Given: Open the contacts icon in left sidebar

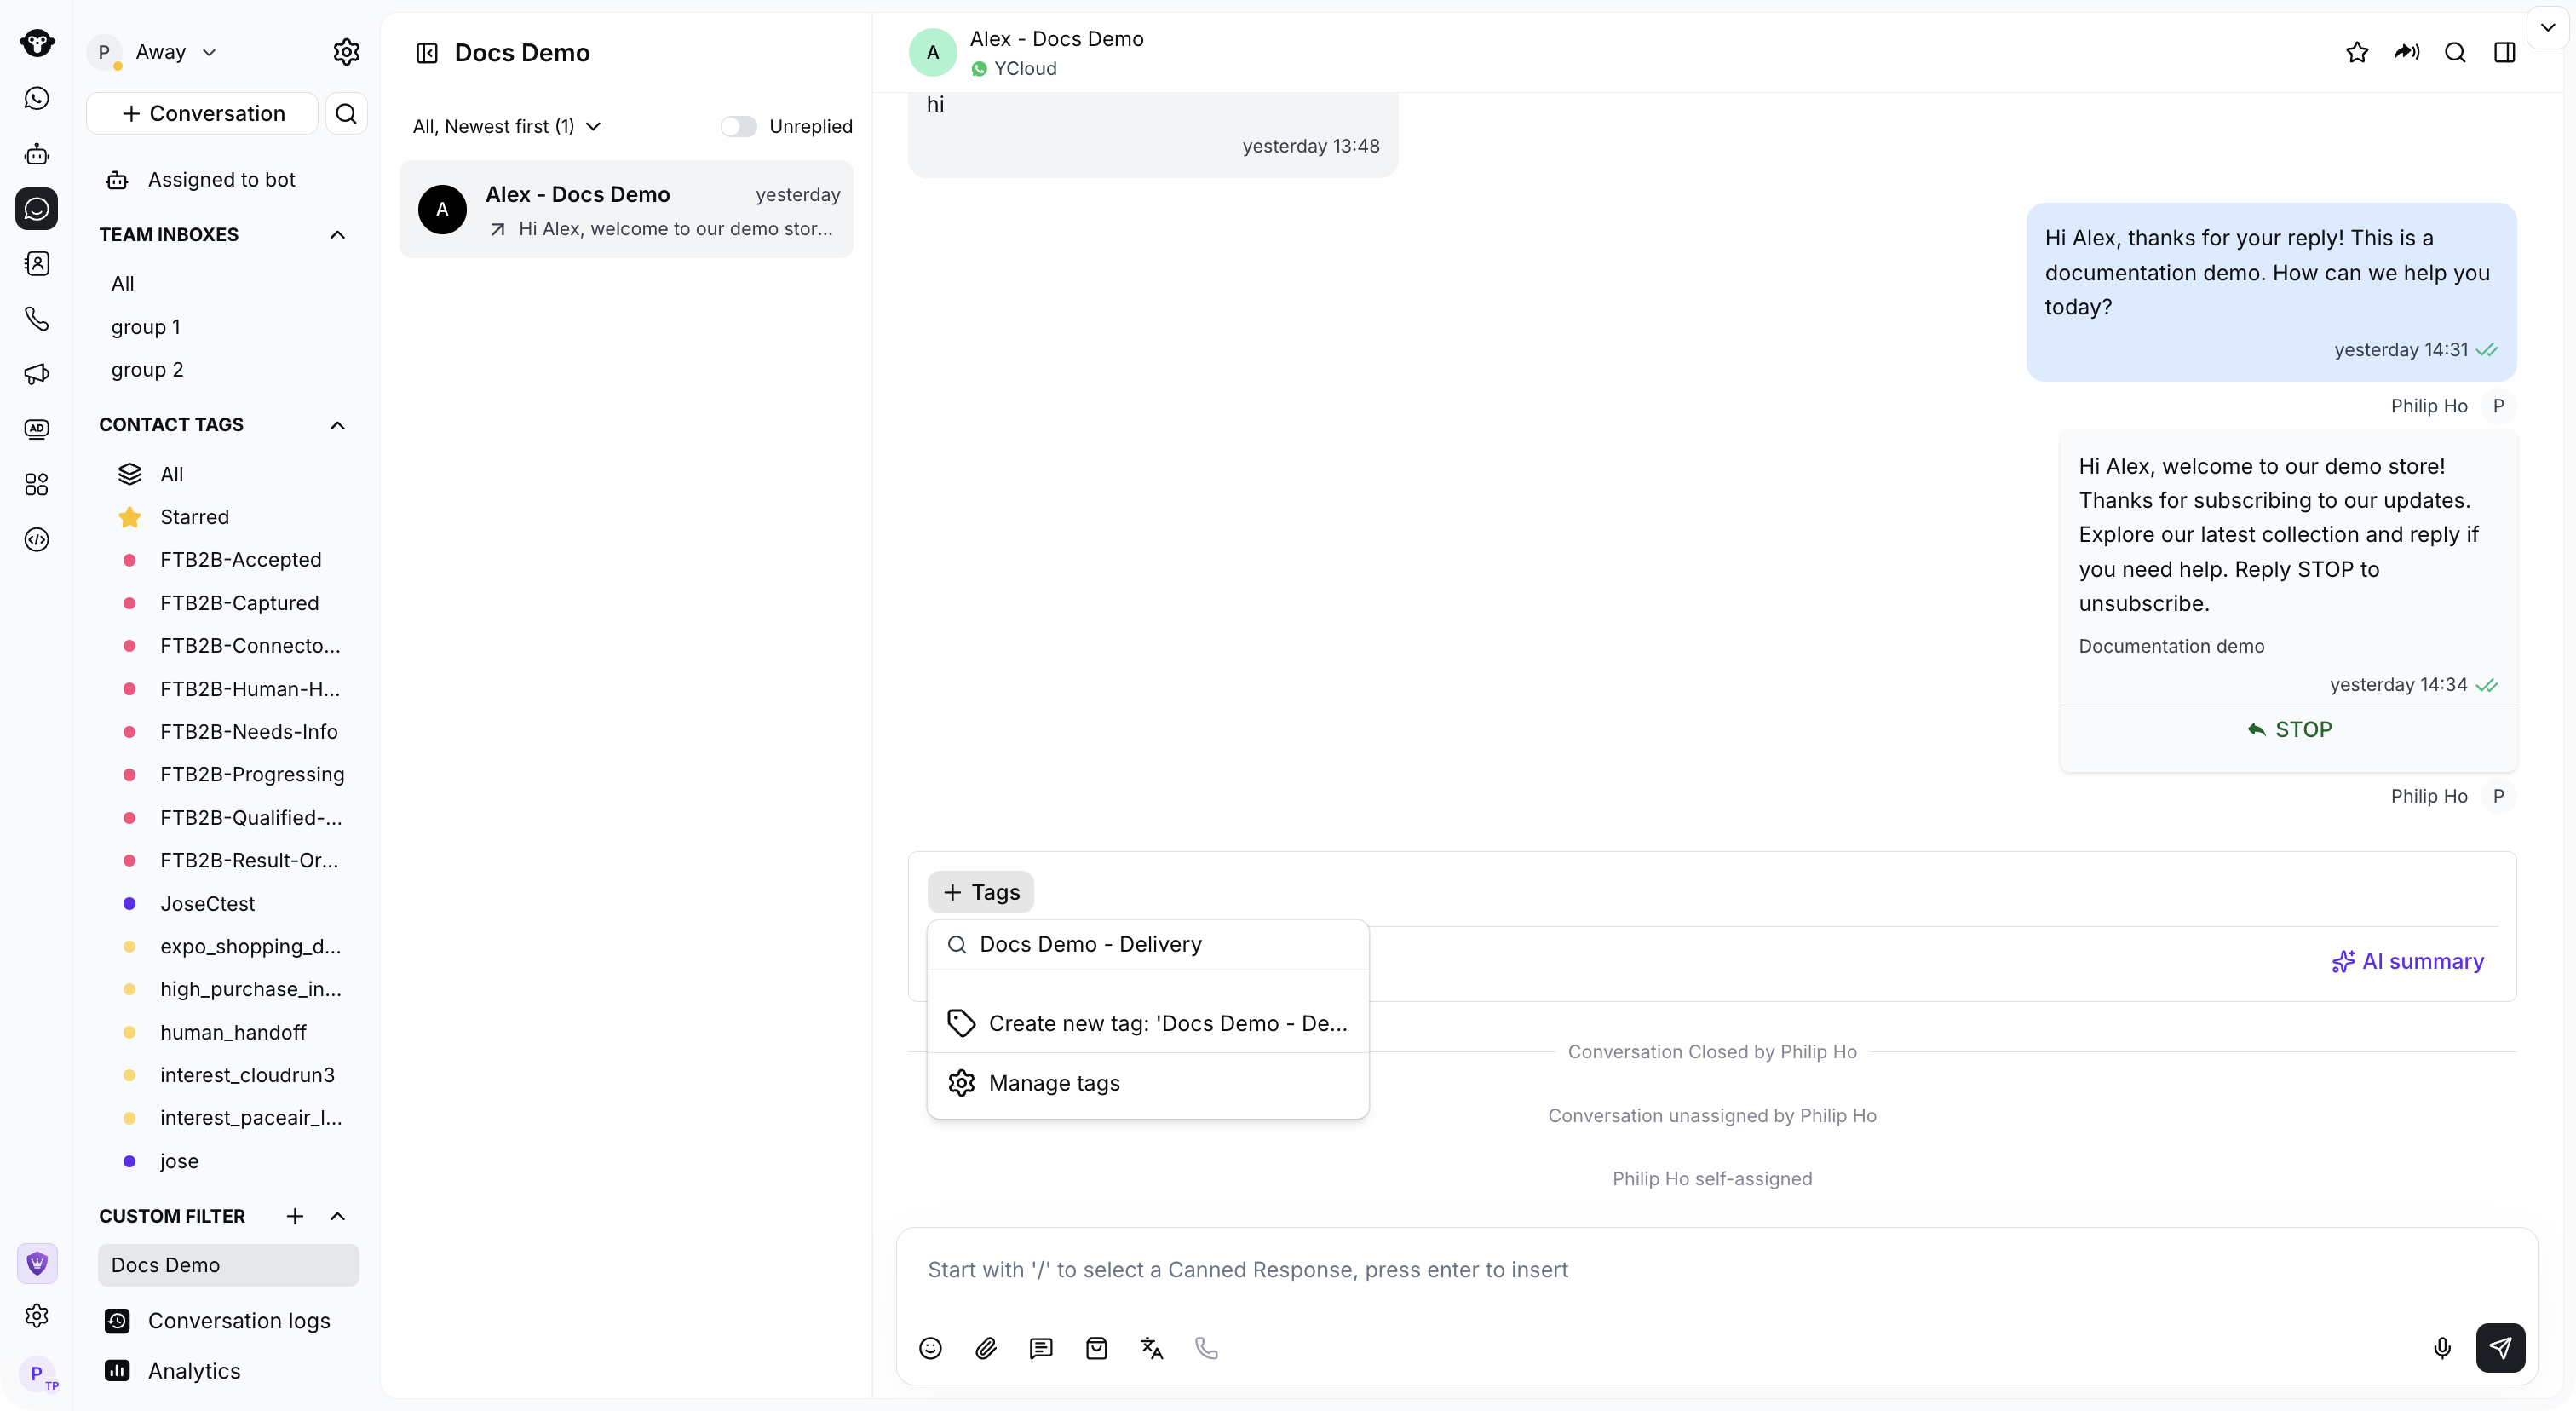Looking at the screenshot, I should coord(37,264).
